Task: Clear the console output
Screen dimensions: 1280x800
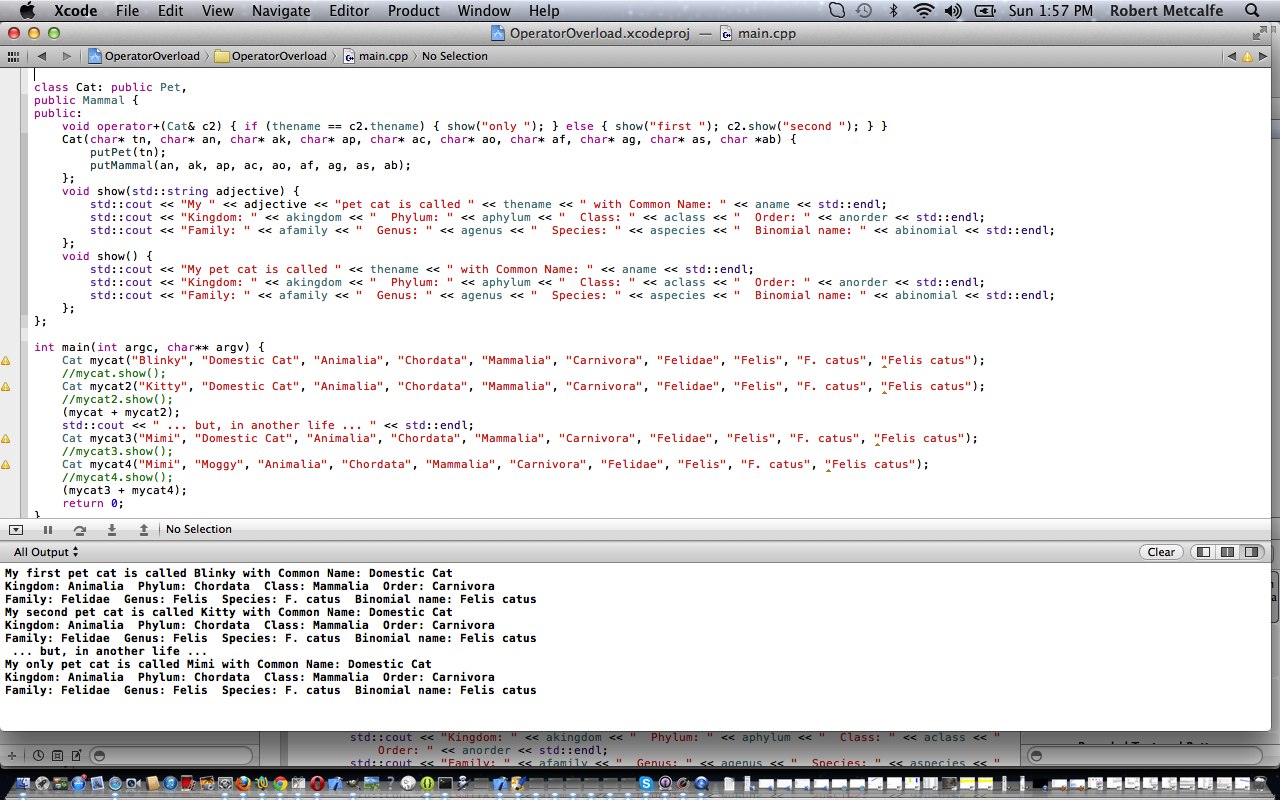Action: point(1161,552)
